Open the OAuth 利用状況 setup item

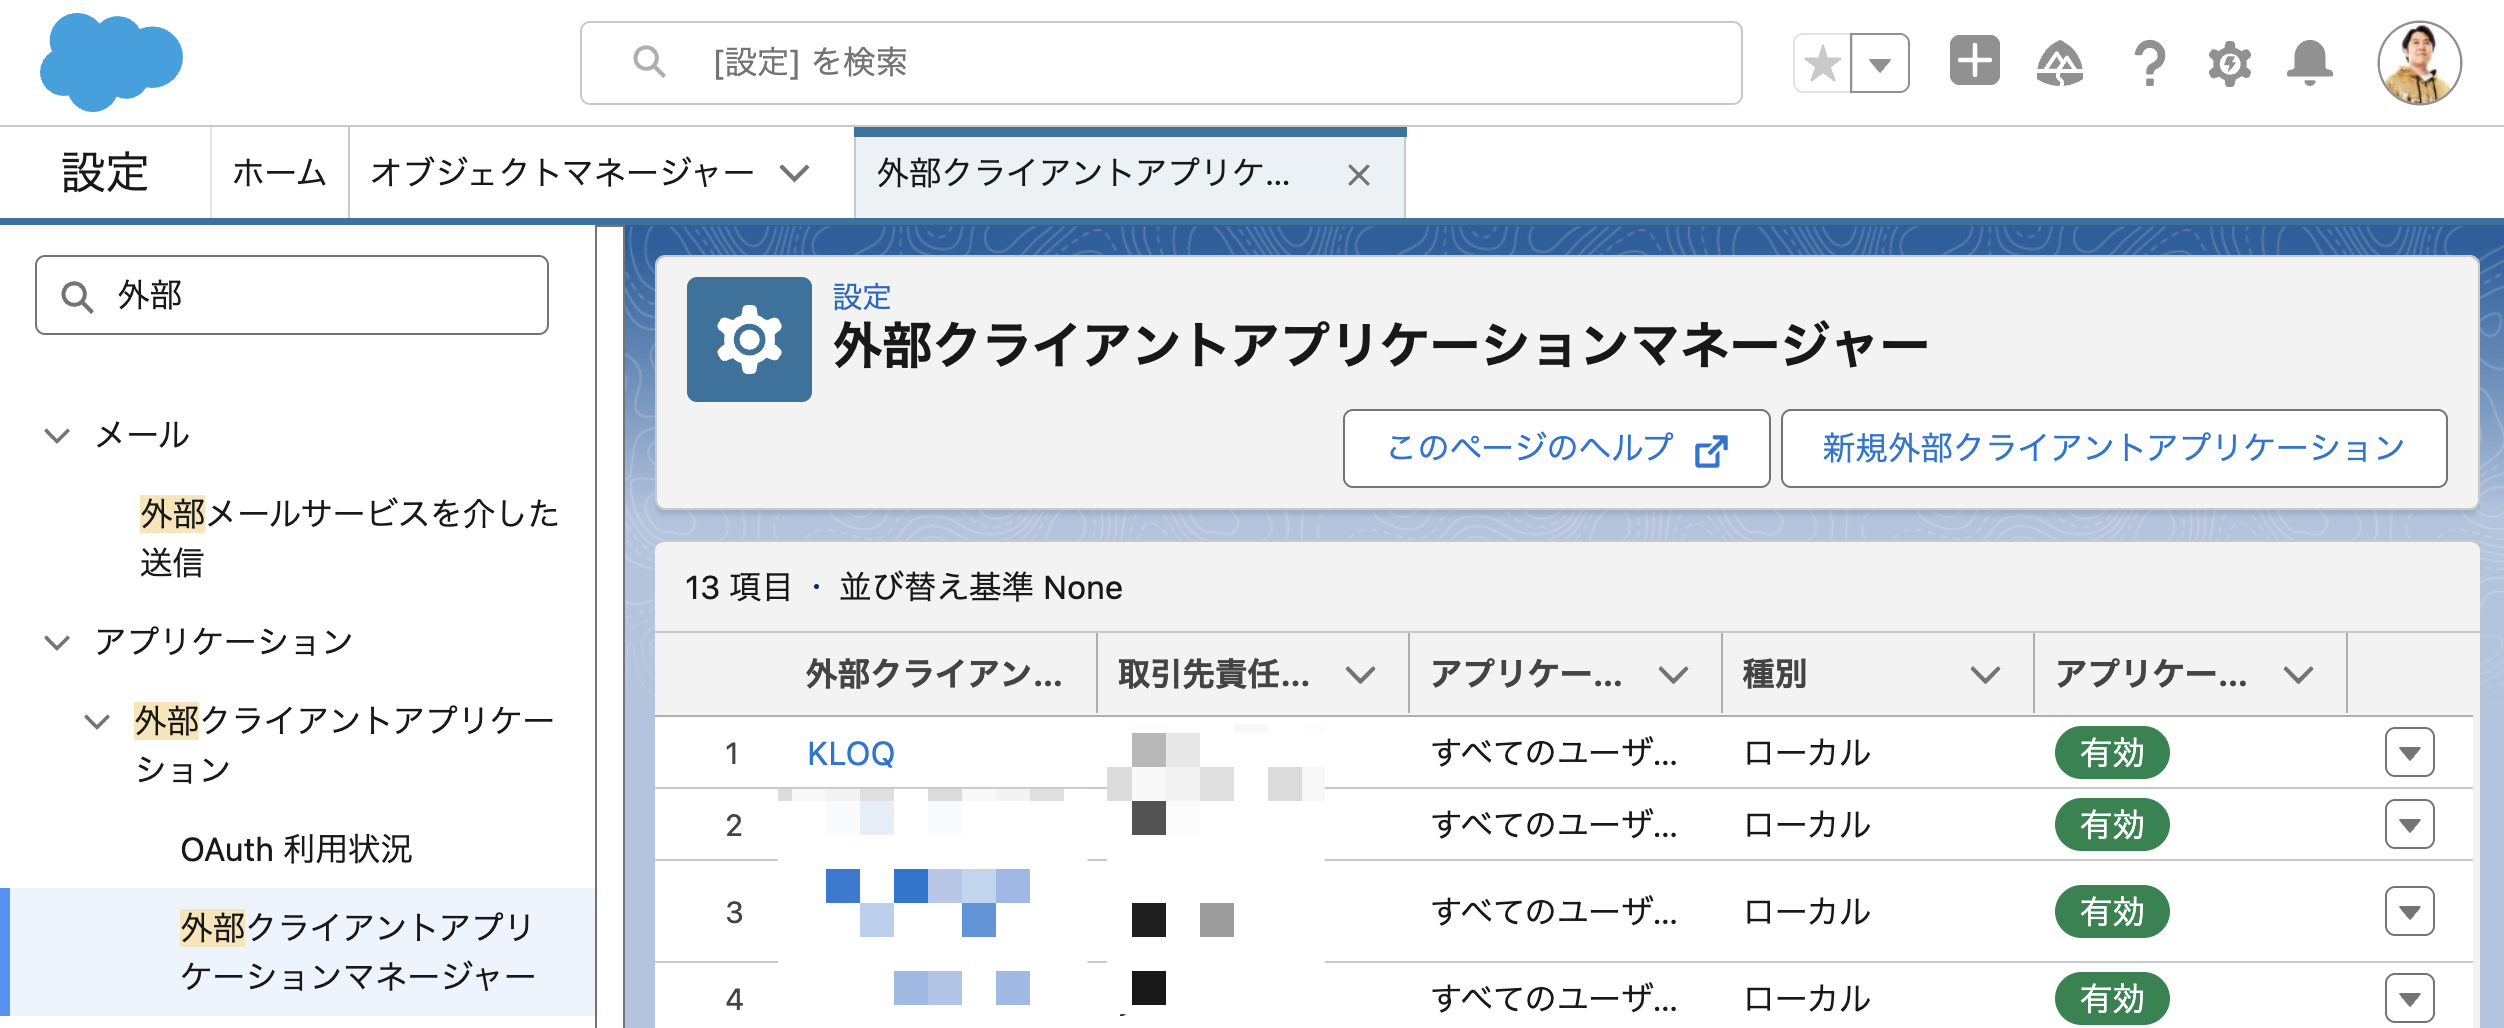pyautogui.click(x=296, y=849)
